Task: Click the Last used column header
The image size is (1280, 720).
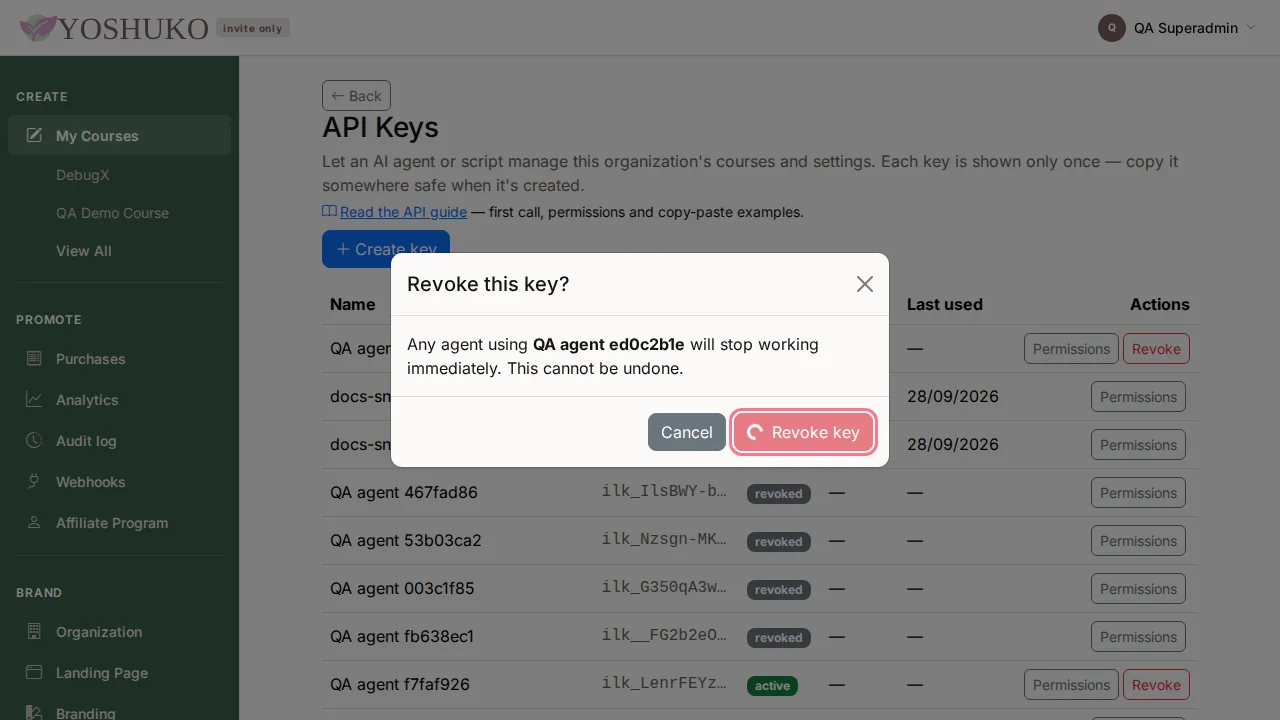Action: coord(945,304)
